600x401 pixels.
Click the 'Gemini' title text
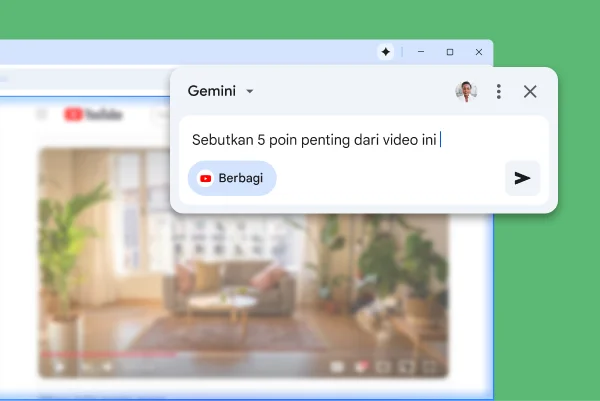(x=212, y=91)
